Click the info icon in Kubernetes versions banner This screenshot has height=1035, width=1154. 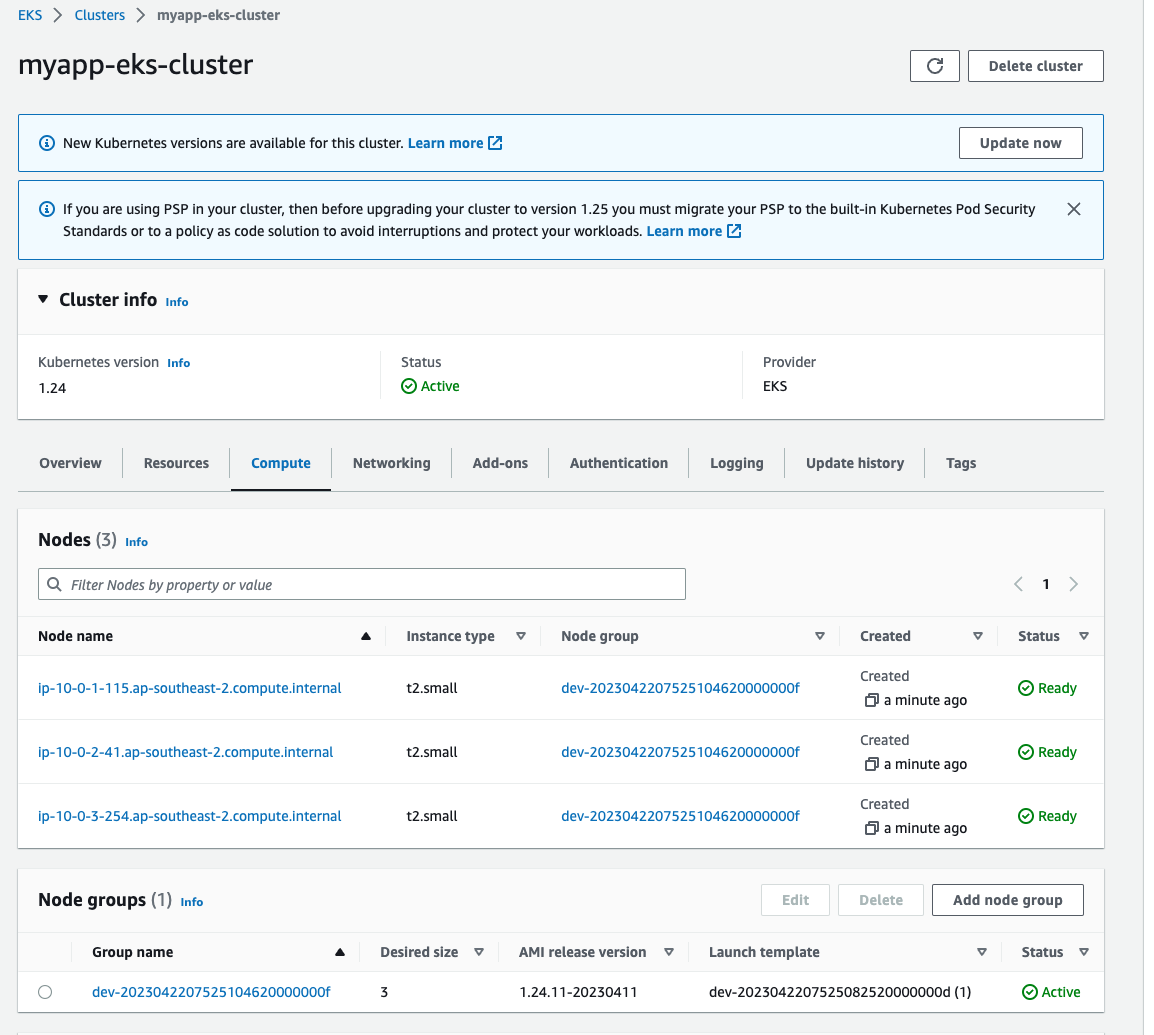[x=46, y=143]
